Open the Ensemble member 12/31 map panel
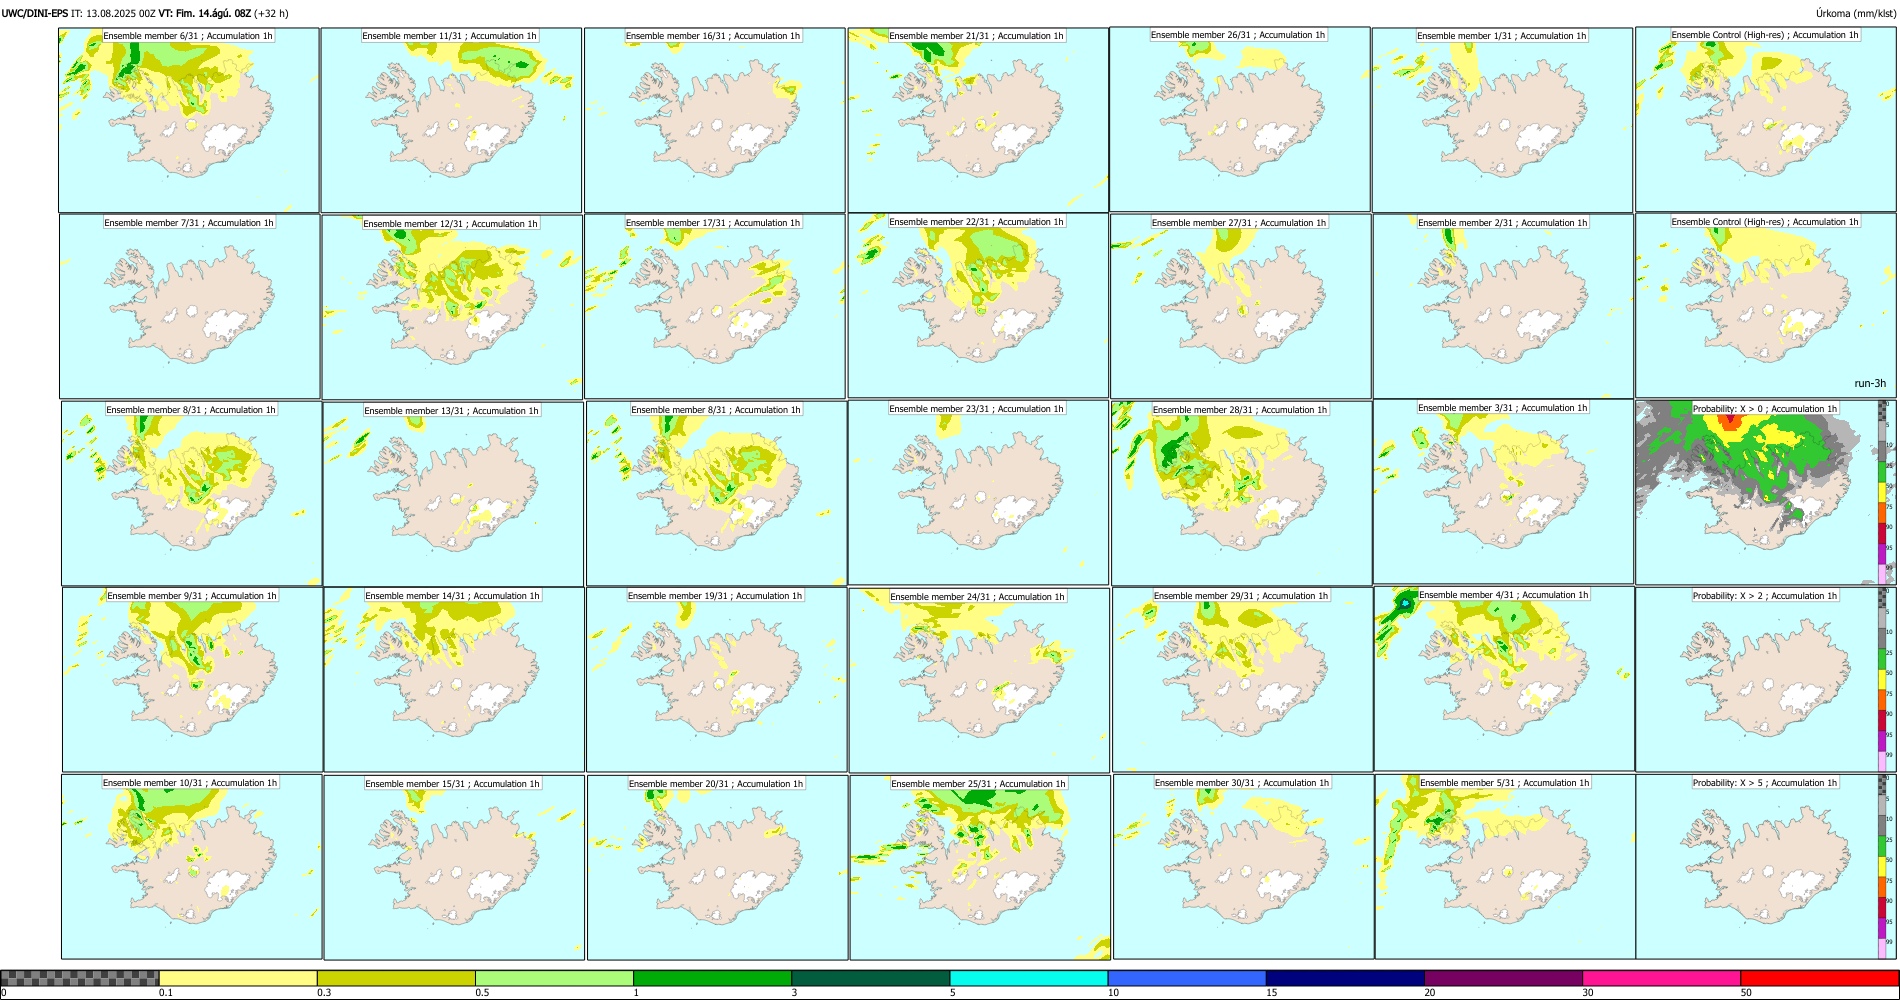The width and height of the screenshot is (1900, 1000). click(452, 307)
